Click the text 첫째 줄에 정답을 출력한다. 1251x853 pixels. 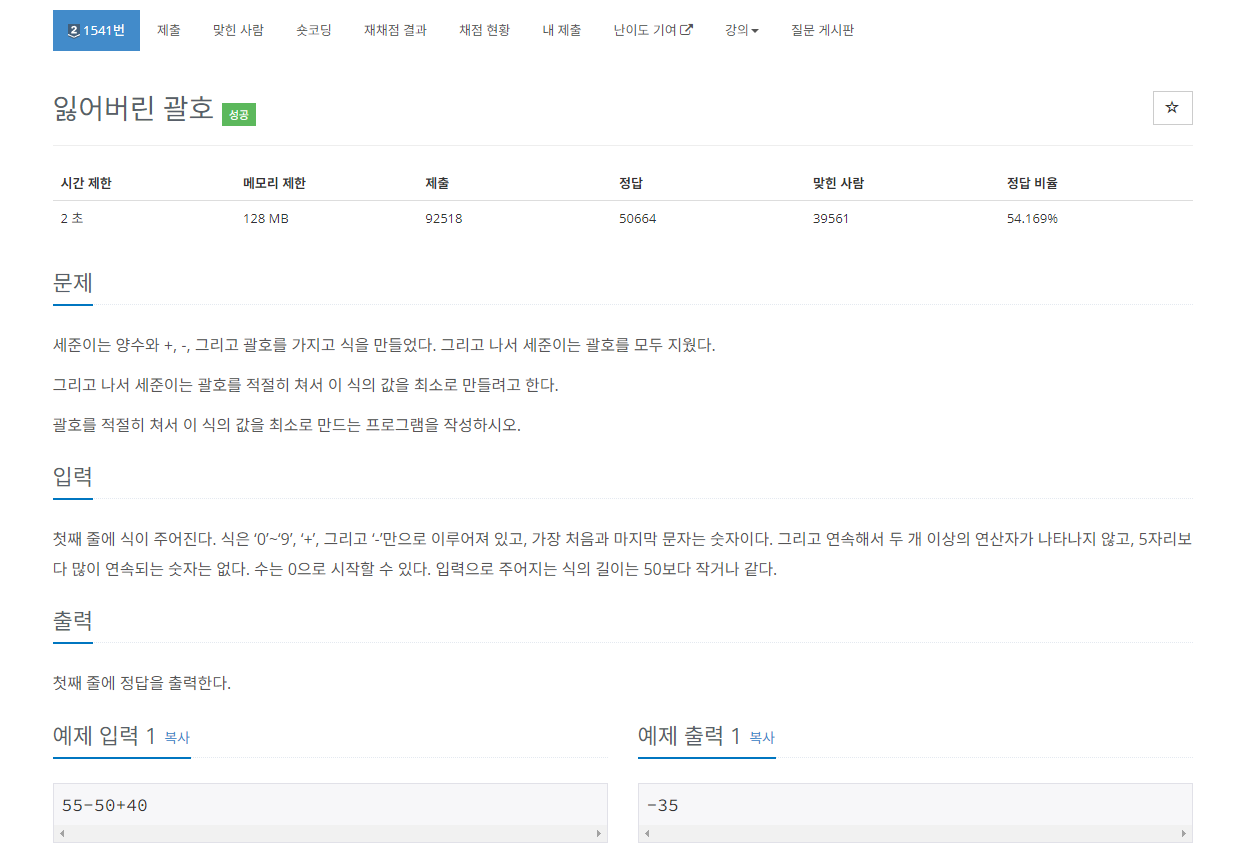click(142, 684)
